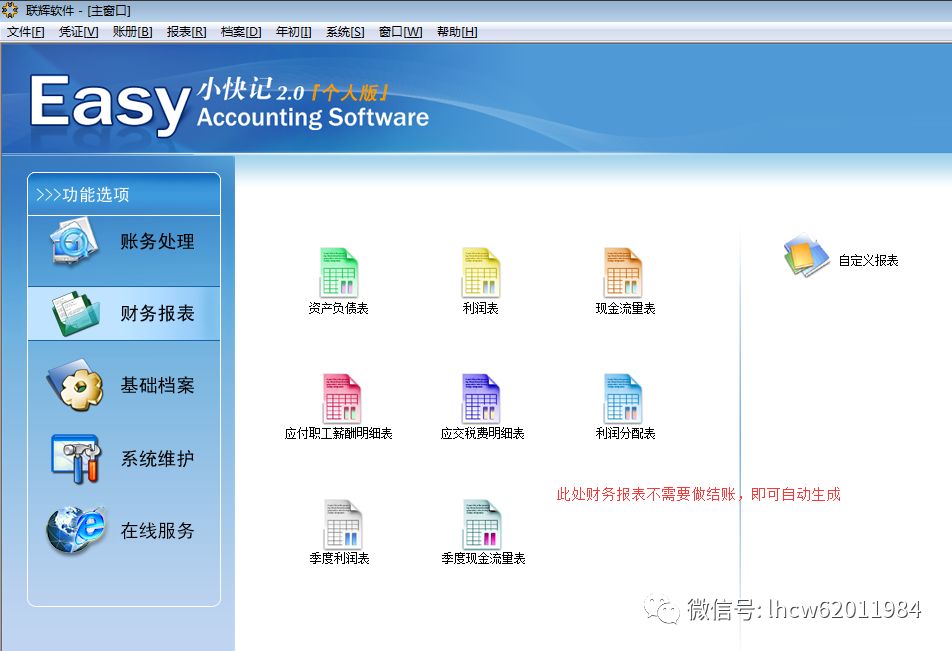Open the 应付职工薪酬明细表 icon
This screenshot has height=651, width=952.
[342, 398]
